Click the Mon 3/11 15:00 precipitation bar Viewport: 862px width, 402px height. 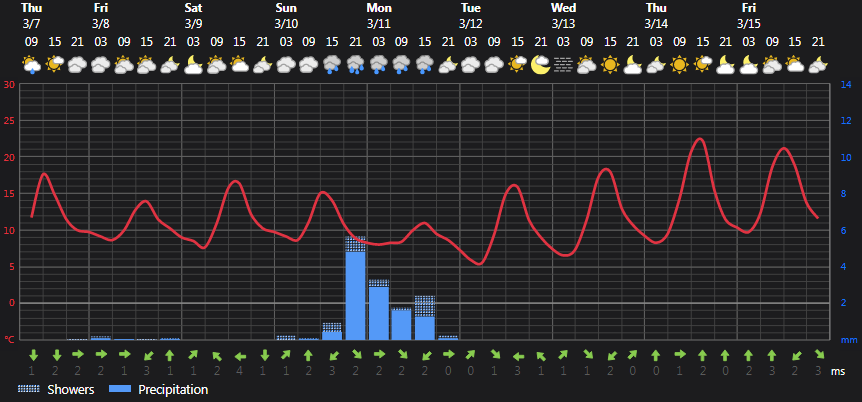[425, 318]
